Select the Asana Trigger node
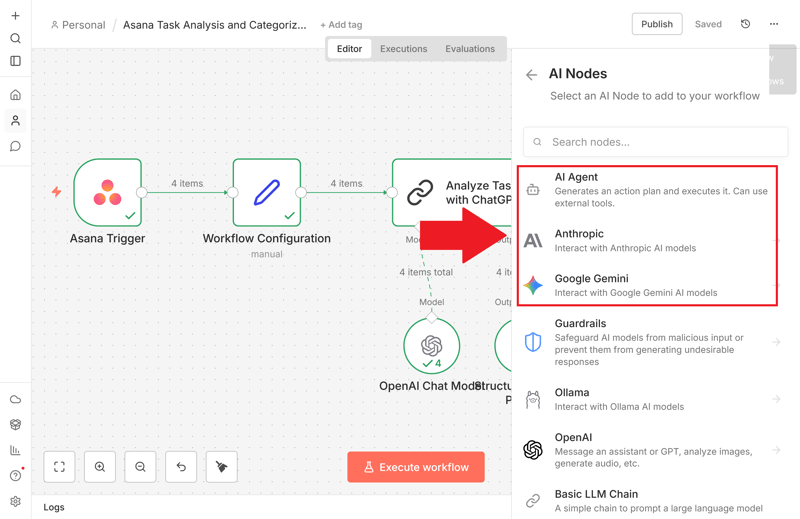 [108, 192]
